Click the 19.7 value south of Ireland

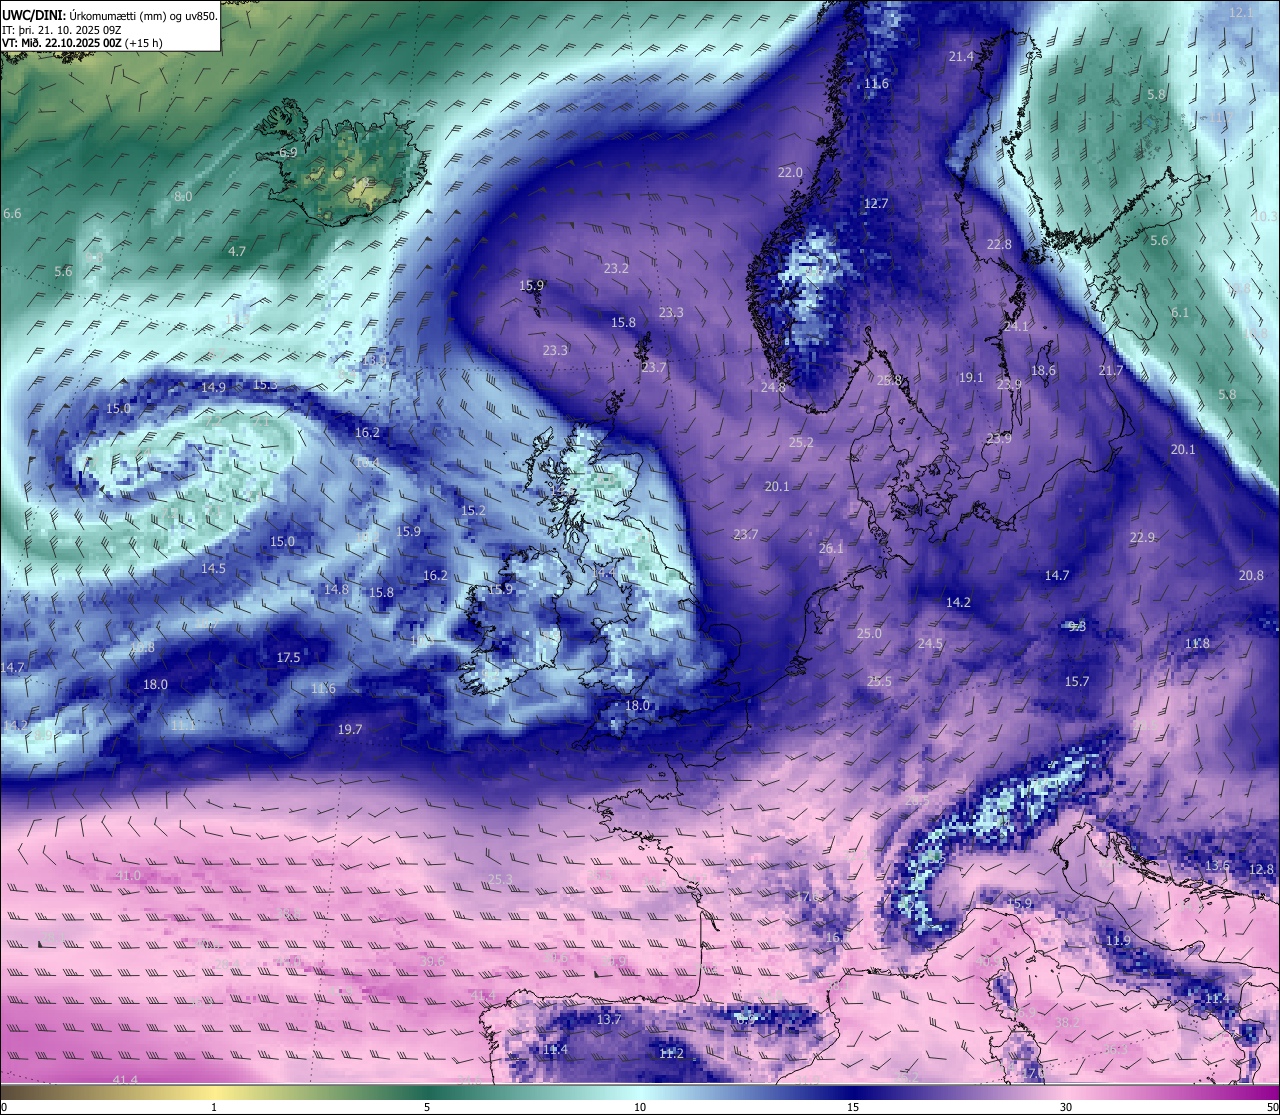point(349,731)
